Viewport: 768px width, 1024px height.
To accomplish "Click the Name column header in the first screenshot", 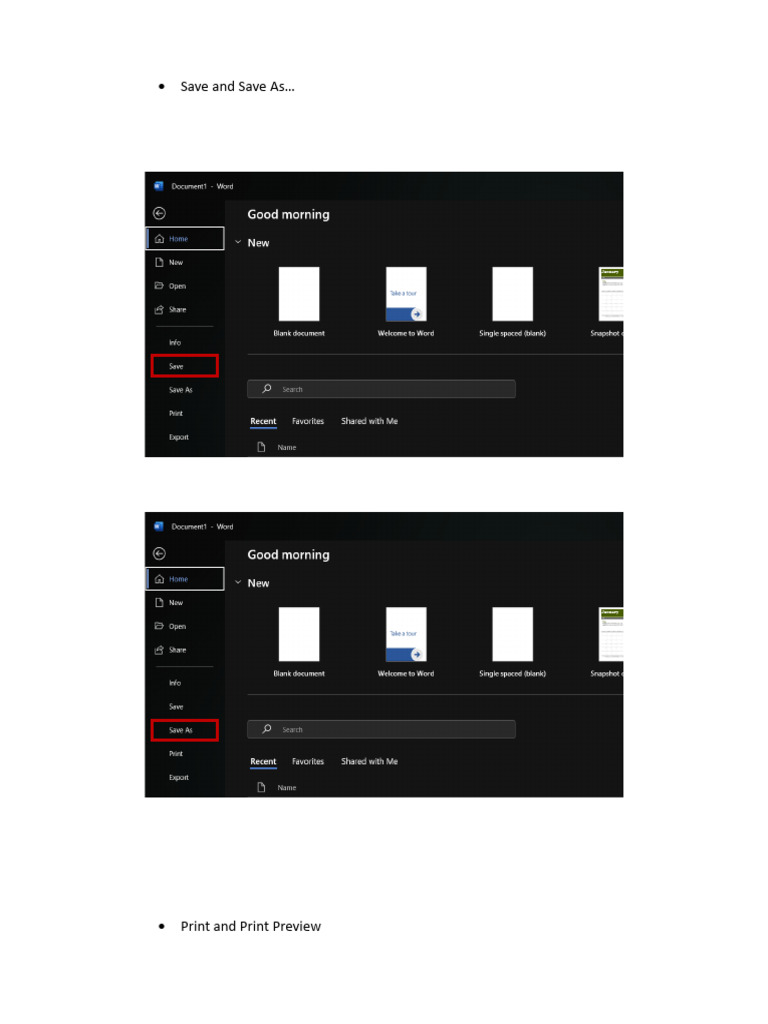I will [287, 447].
